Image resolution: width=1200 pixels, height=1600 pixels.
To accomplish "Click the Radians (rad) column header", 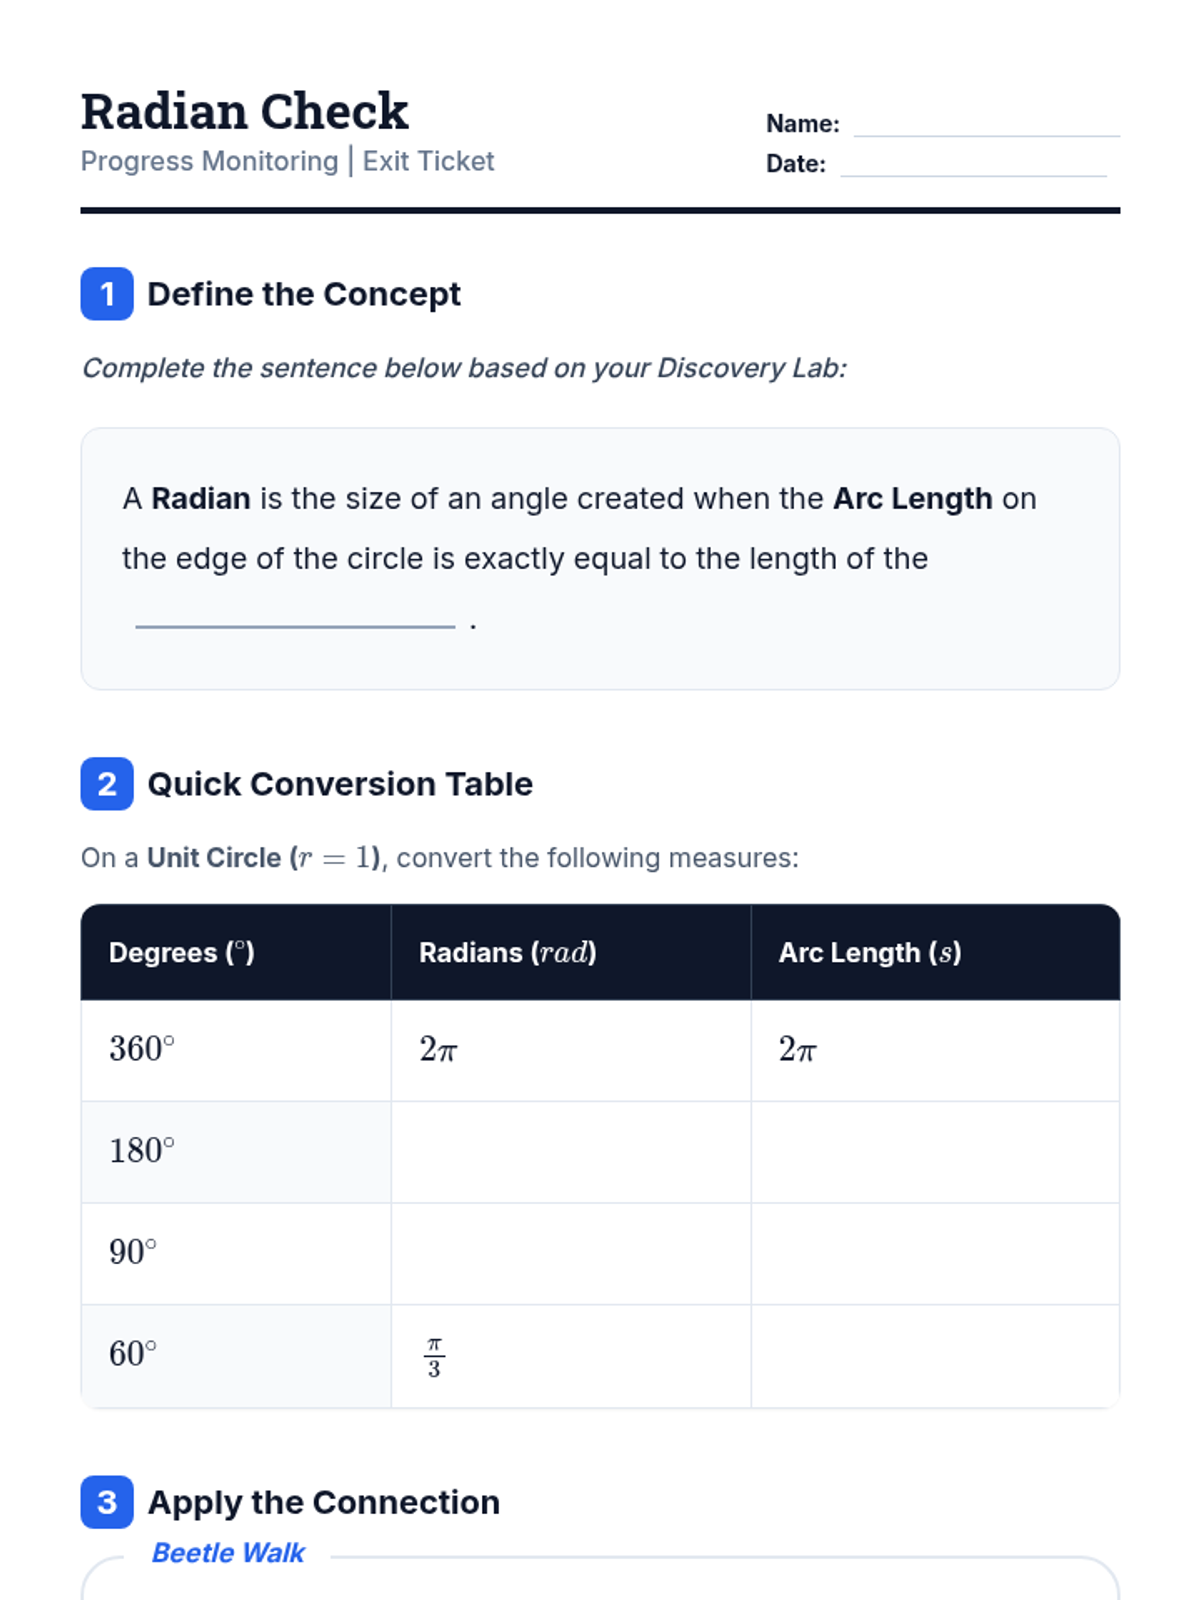I will pyautogui.click(x=507, y=952).
